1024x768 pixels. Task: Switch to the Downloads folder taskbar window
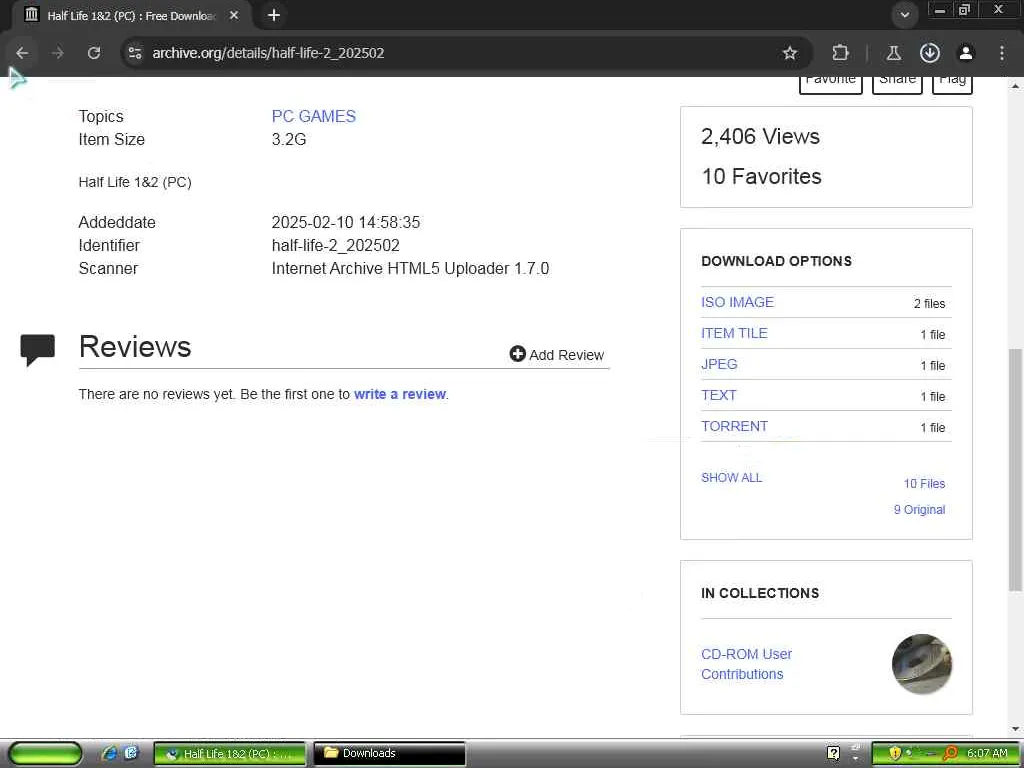tap(390, 754)
